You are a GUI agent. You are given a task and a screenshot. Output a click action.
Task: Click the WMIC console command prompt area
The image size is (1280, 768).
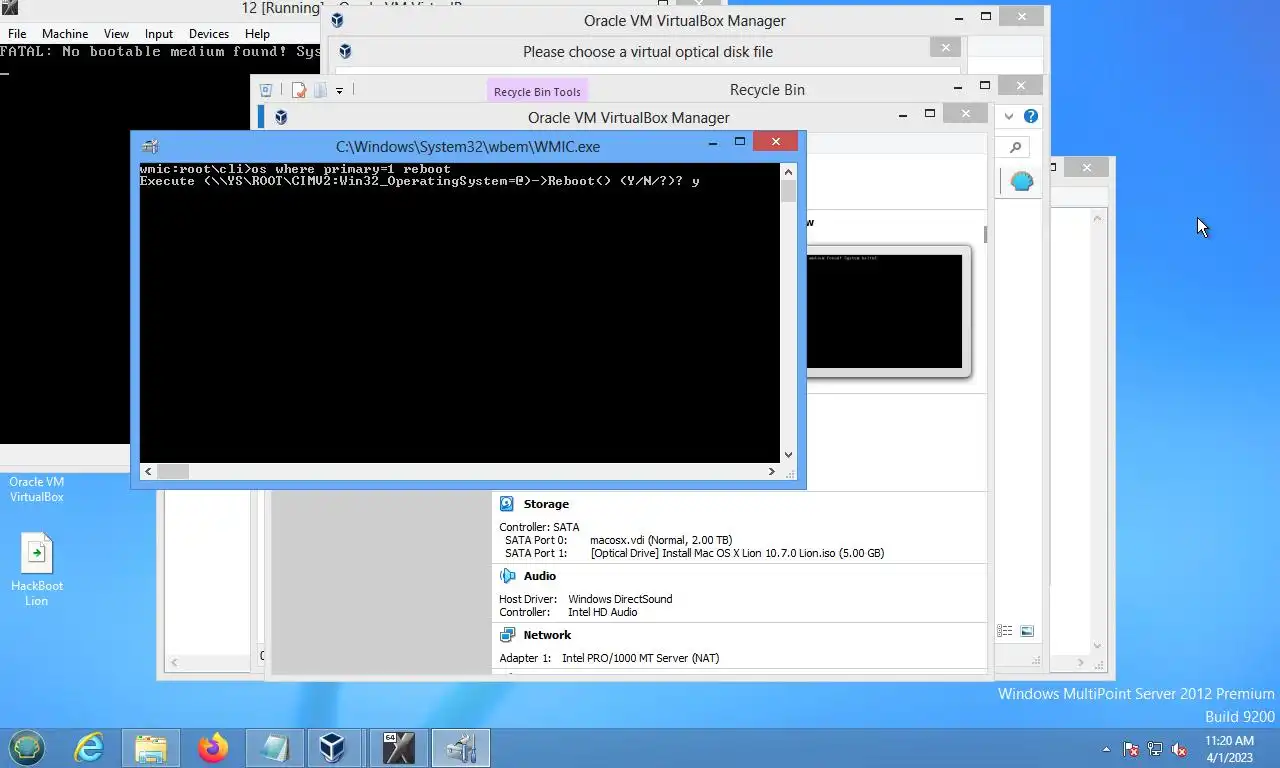[460, 313]
